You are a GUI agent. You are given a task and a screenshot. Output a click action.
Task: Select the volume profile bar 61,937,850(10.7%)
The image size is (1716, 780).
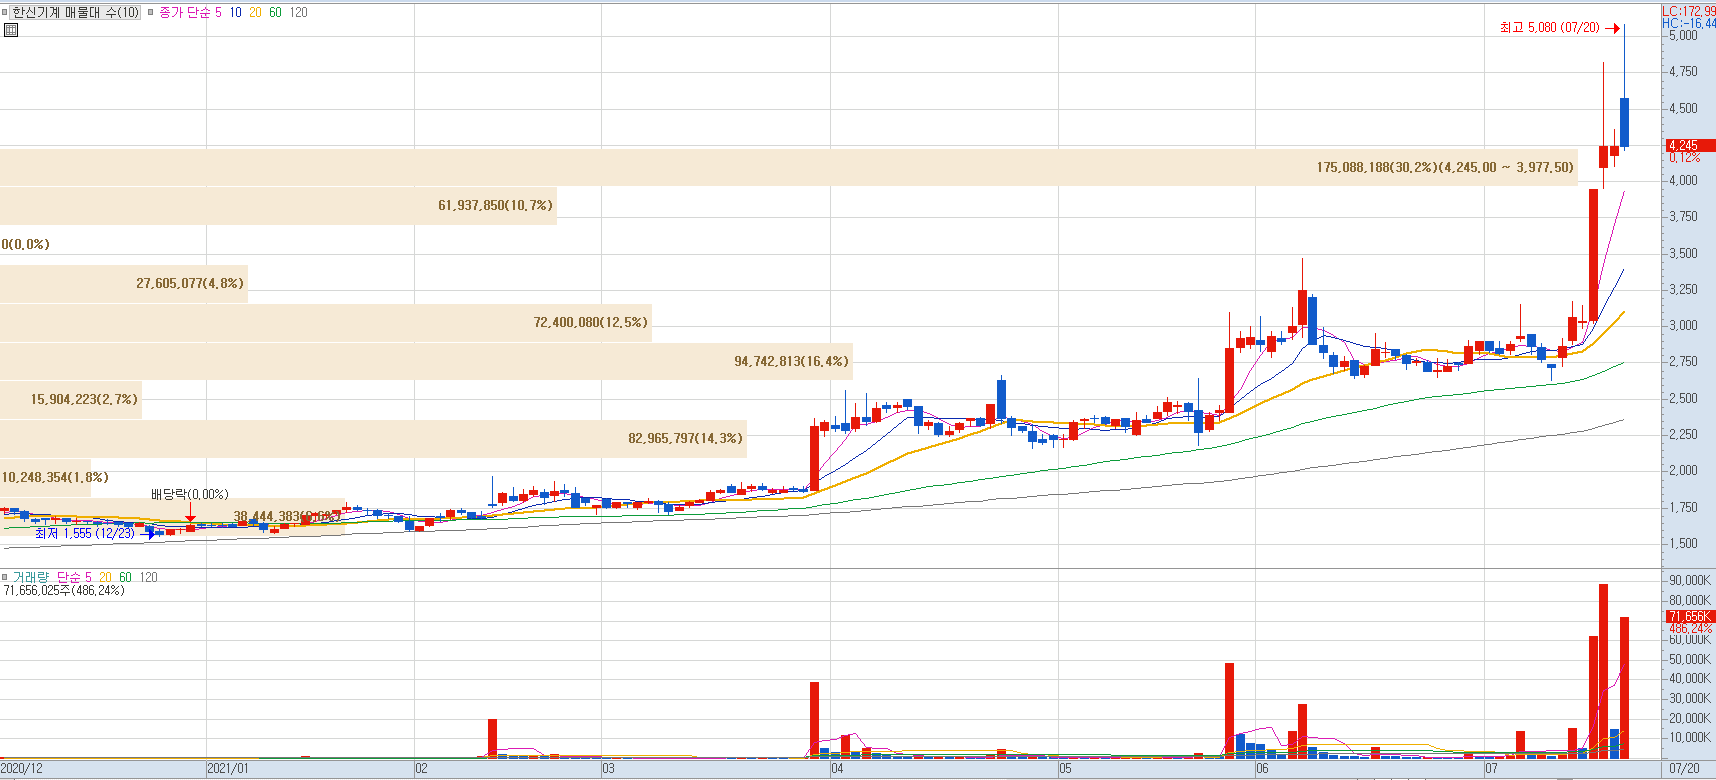coord(278,206)
